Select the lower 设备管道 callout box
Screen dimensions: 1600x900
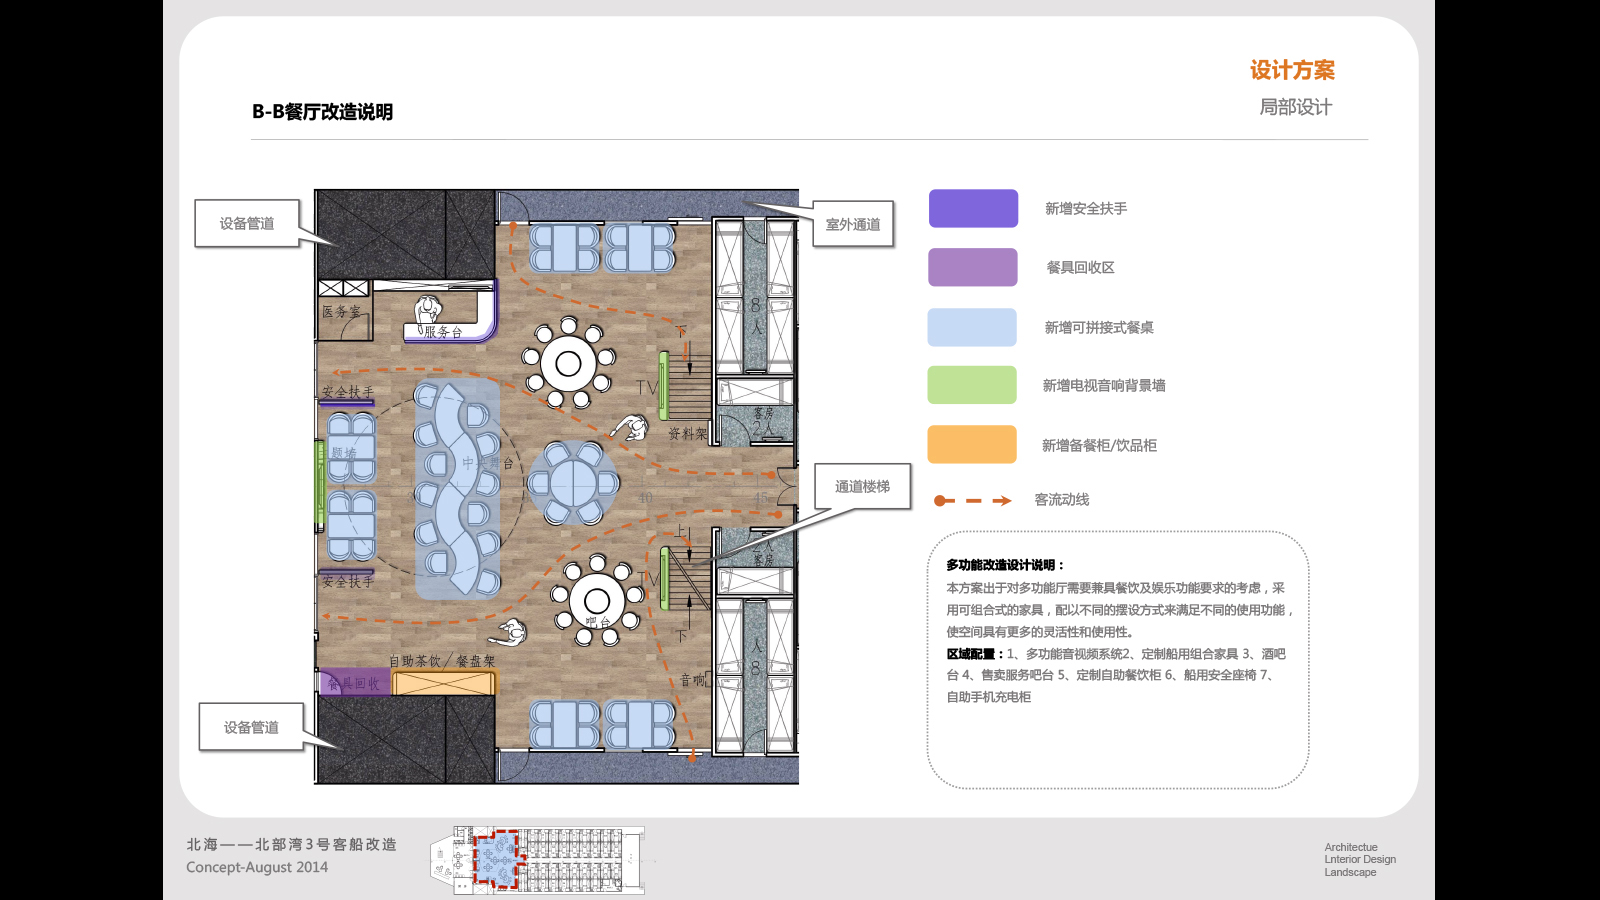click(251, 727)
